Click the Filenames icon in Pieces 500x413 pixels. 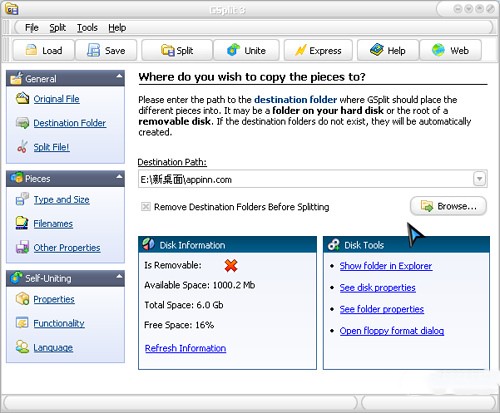(x=22, y=223)
